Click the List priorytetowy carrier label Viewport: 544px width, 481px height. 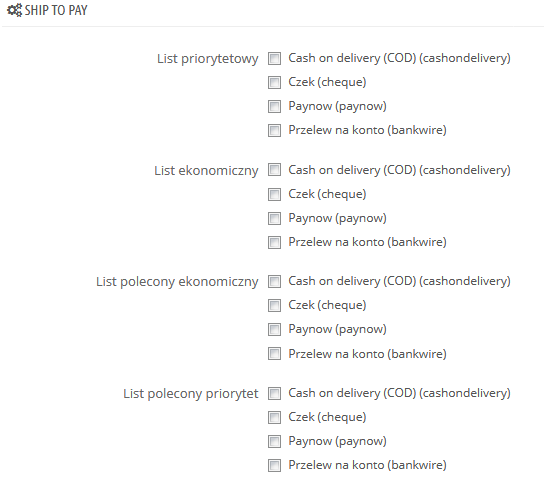pos(207,59)
